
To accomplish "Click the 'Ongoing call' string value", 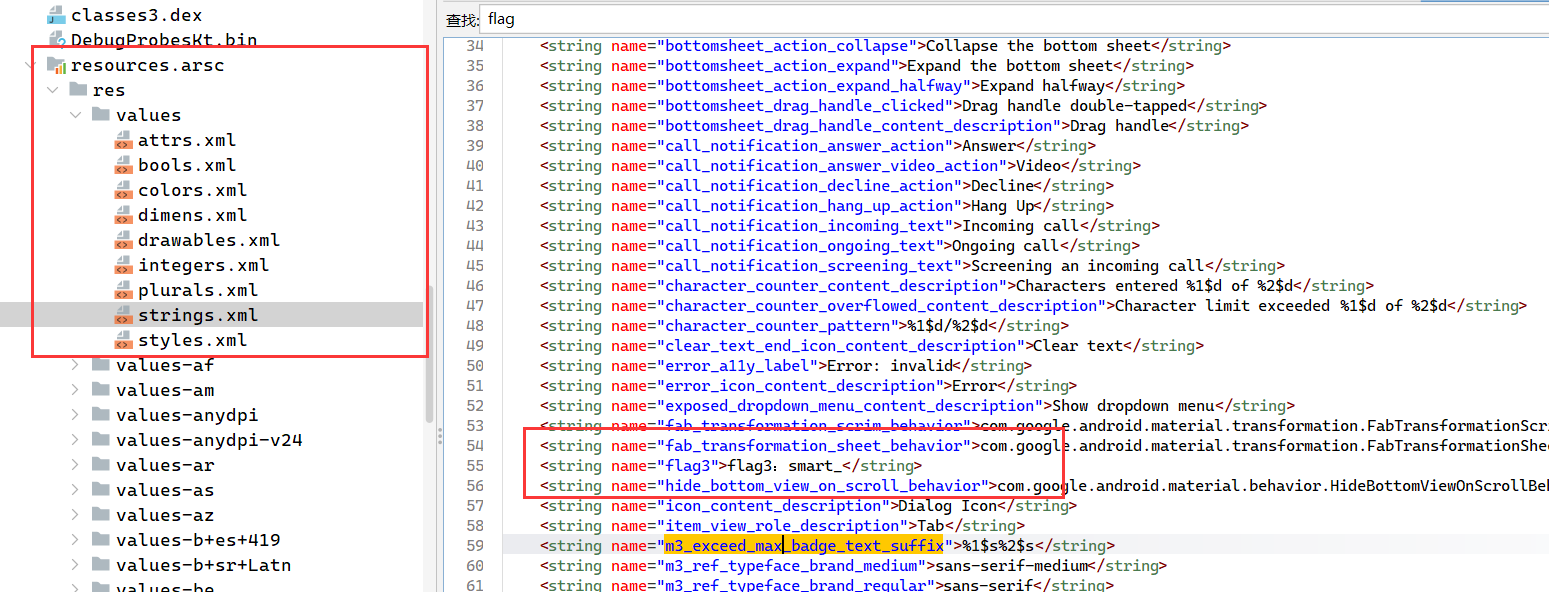I will [1002, 246].
